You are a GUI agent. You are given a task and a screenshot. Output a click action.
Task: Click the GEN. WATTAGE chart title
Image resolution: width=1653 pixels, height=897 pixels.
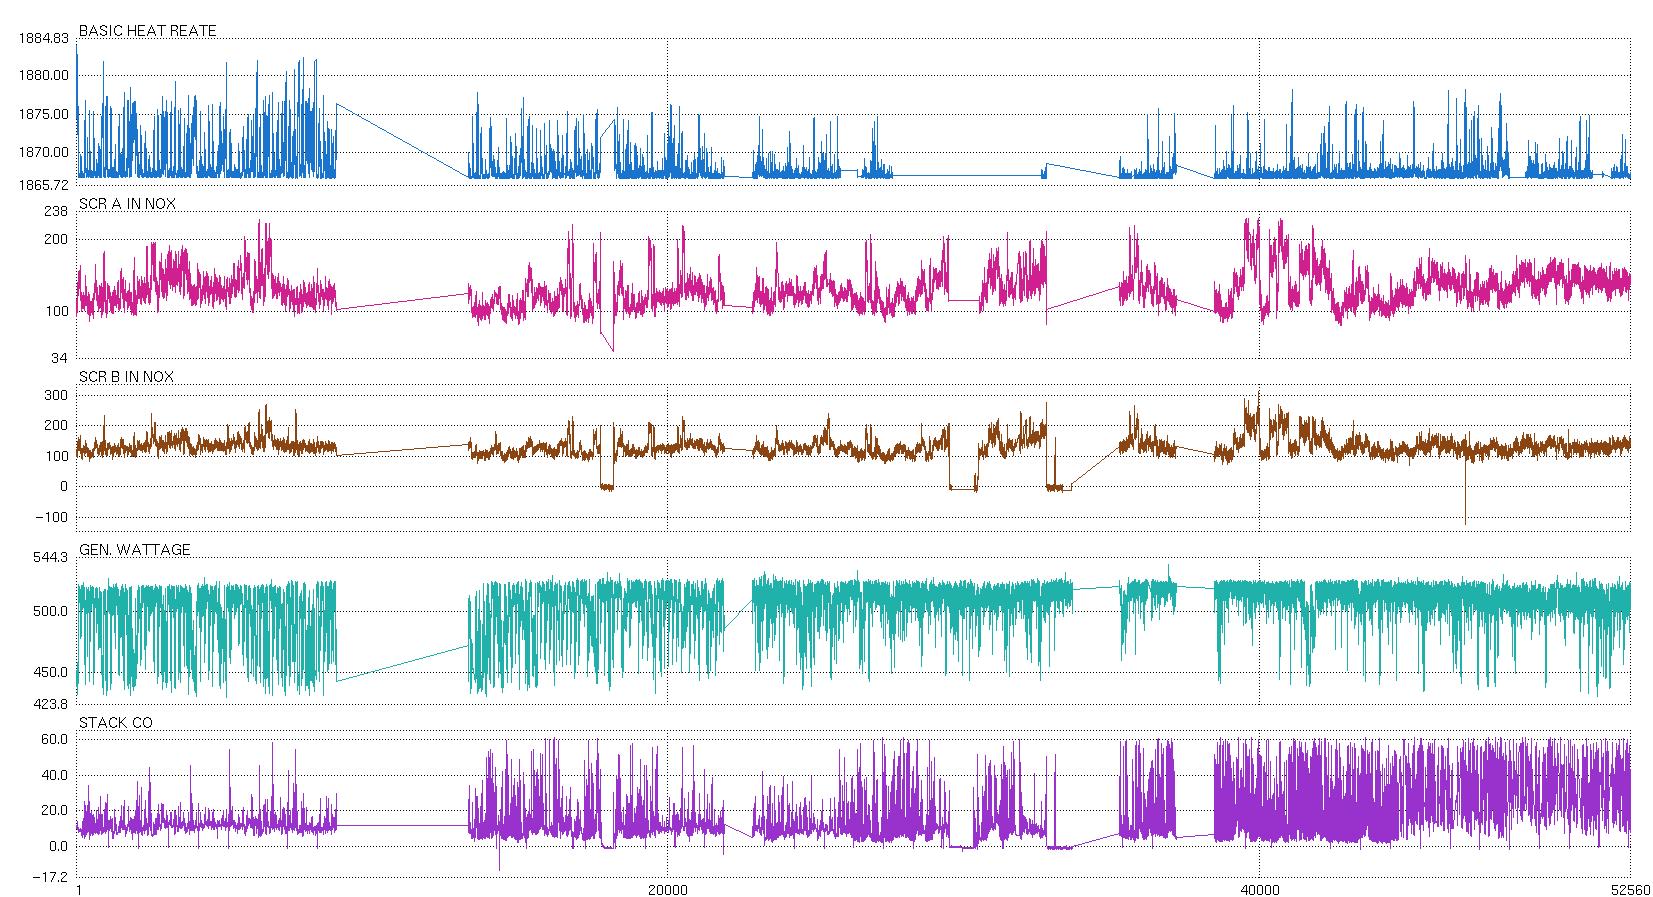tap(134, 550)
